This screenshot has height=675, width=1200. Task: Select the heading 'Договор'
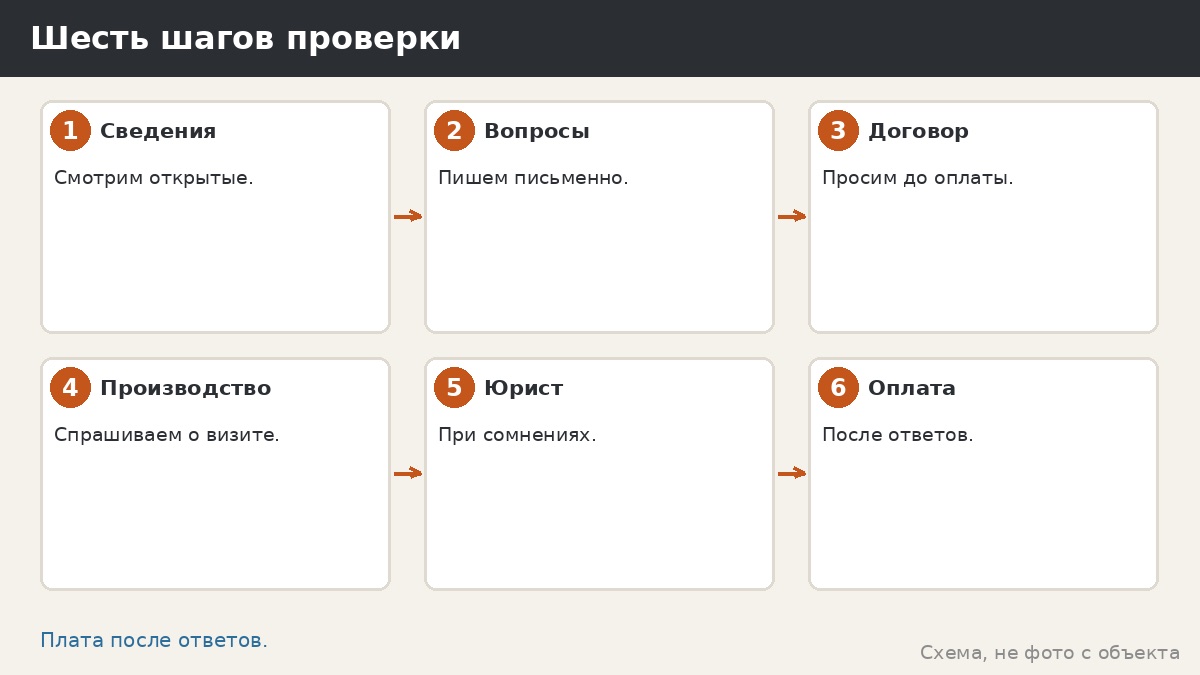(918, 131)
